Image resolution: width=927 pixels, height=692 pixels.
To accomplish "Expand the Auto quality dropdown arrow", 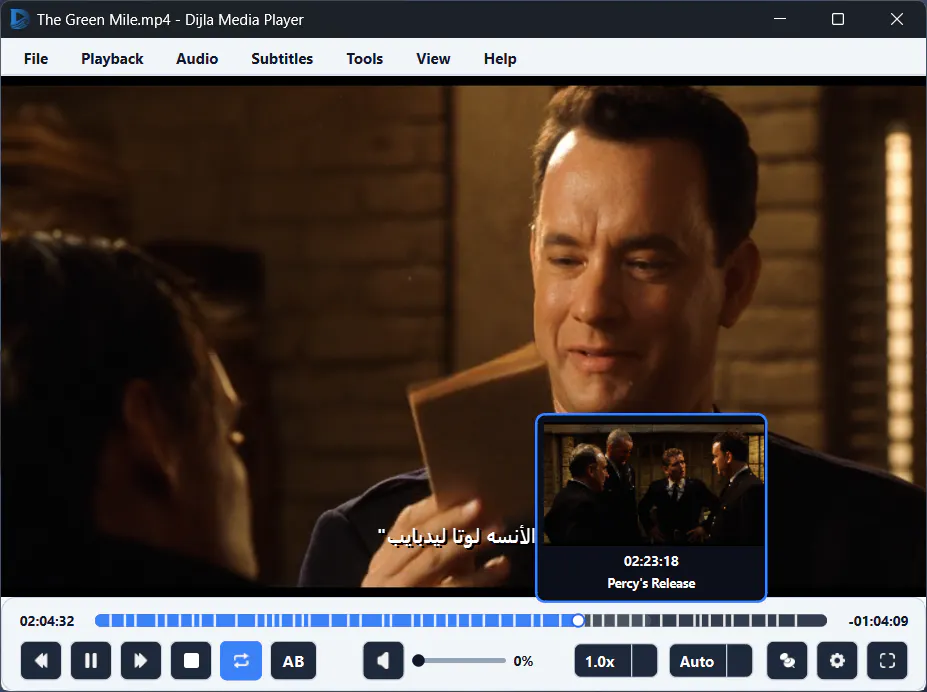I will click(740, 661).
